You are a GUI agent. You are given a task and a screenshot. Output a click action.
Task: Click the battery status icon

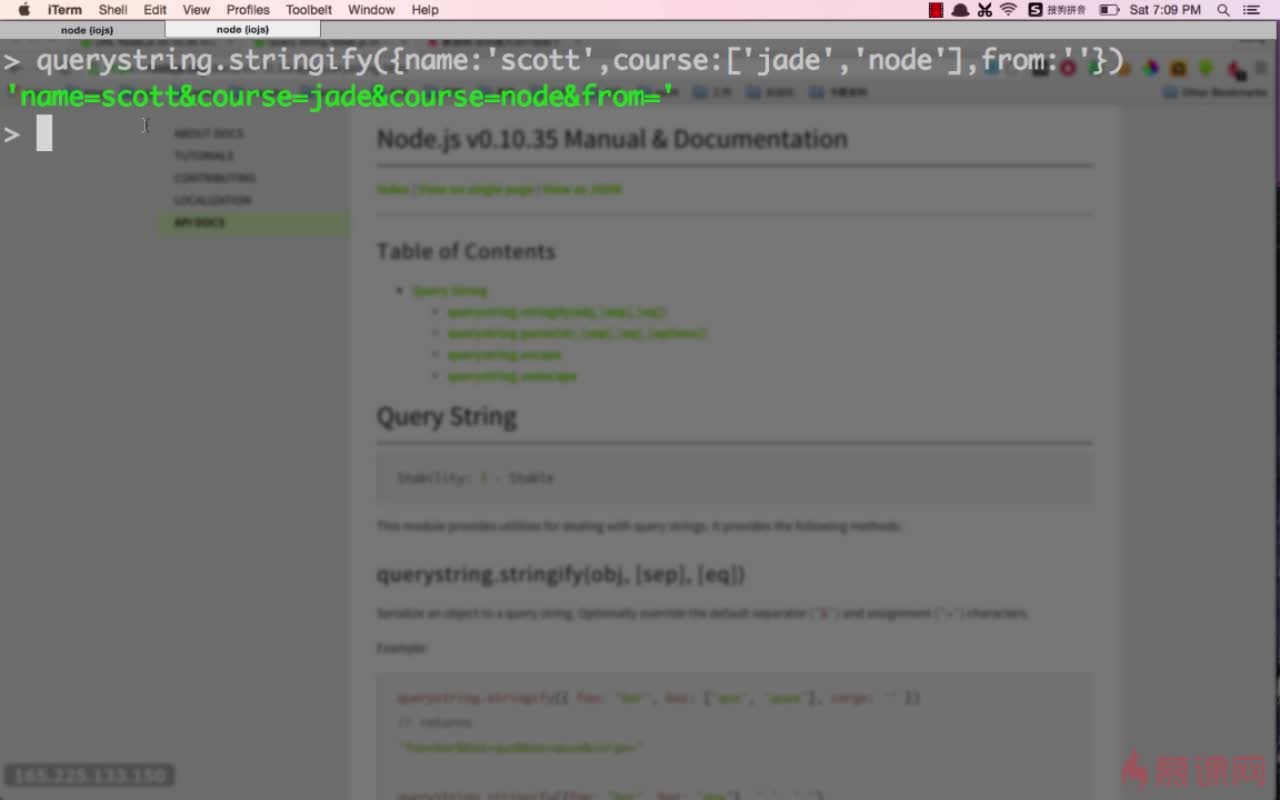click(1108, 10)
